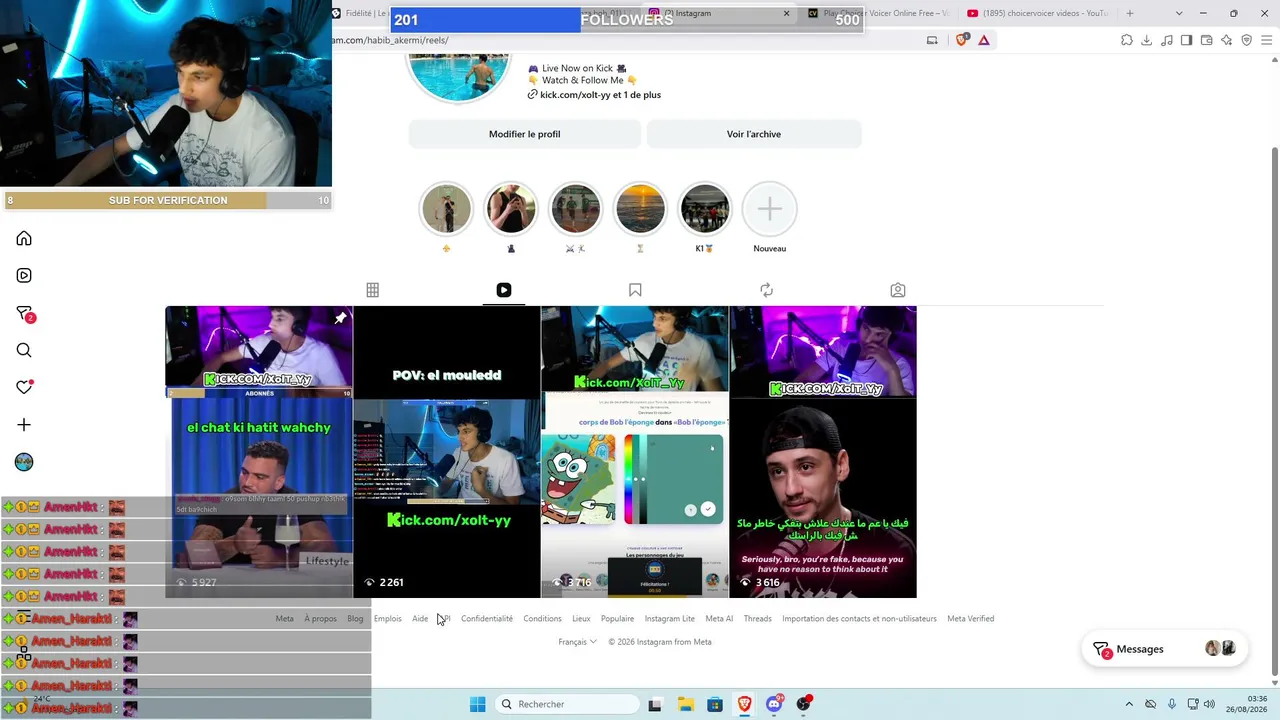Image resolution: width=1280 pixels, height=720 pixels.
Task: Open the Aide footer link
Action: coord(420,619)
